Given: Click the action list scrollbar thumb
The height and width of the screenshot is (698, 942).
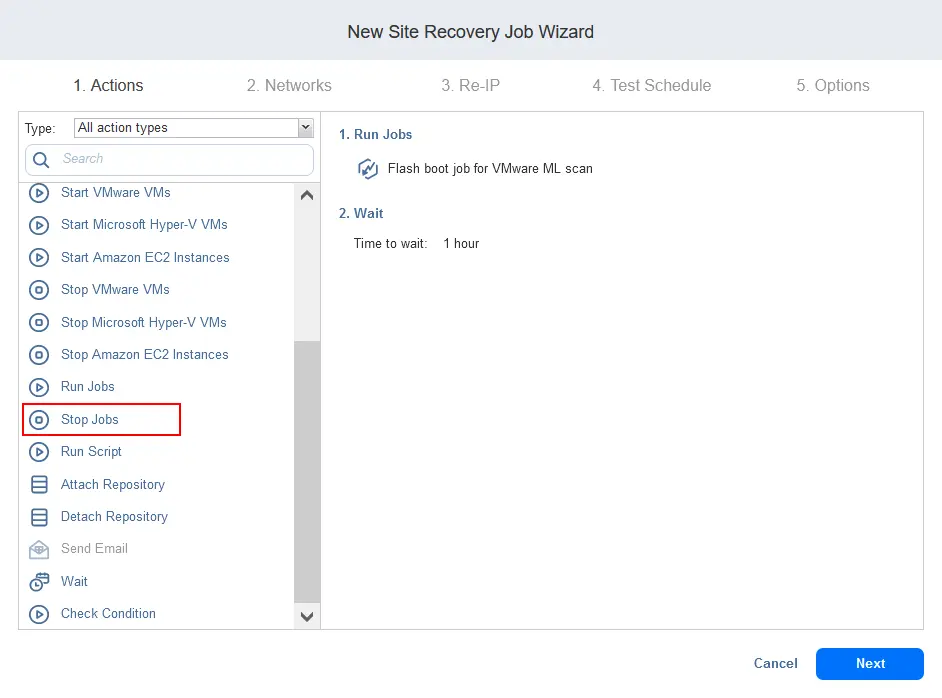Looking at the screenshot, I should point(307,472).
